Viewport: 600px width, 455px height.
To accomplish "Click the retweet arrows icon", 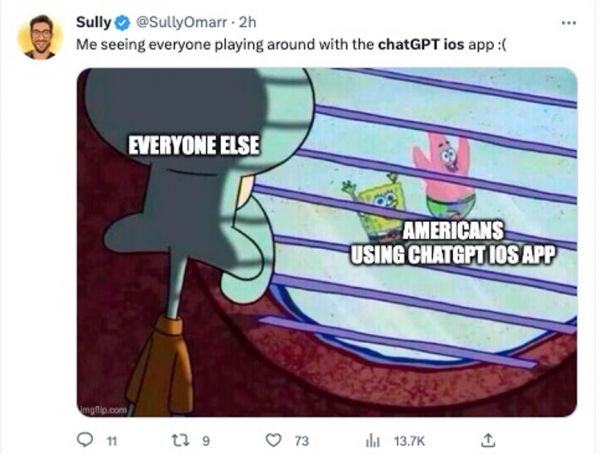I will pyautogui.click(x=180, y=440).
